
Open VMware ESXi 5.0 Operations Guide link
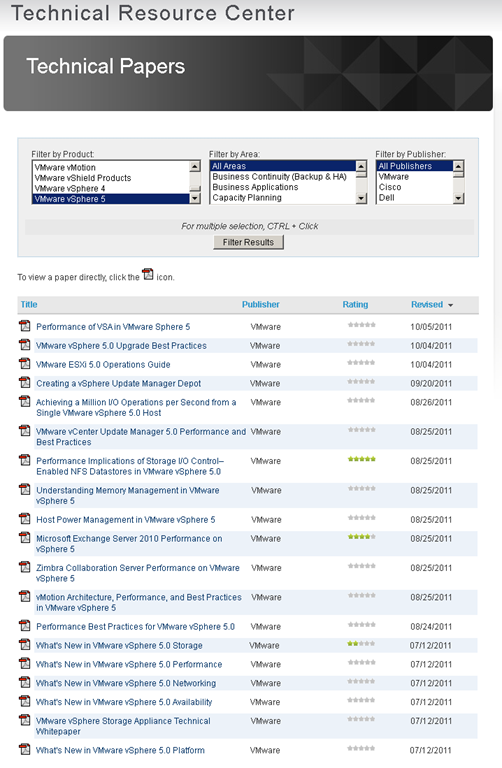point(103,364)
